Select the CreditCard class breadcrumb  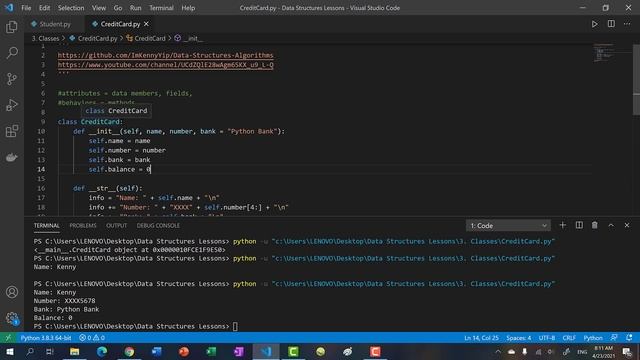(x=146, y=38)
